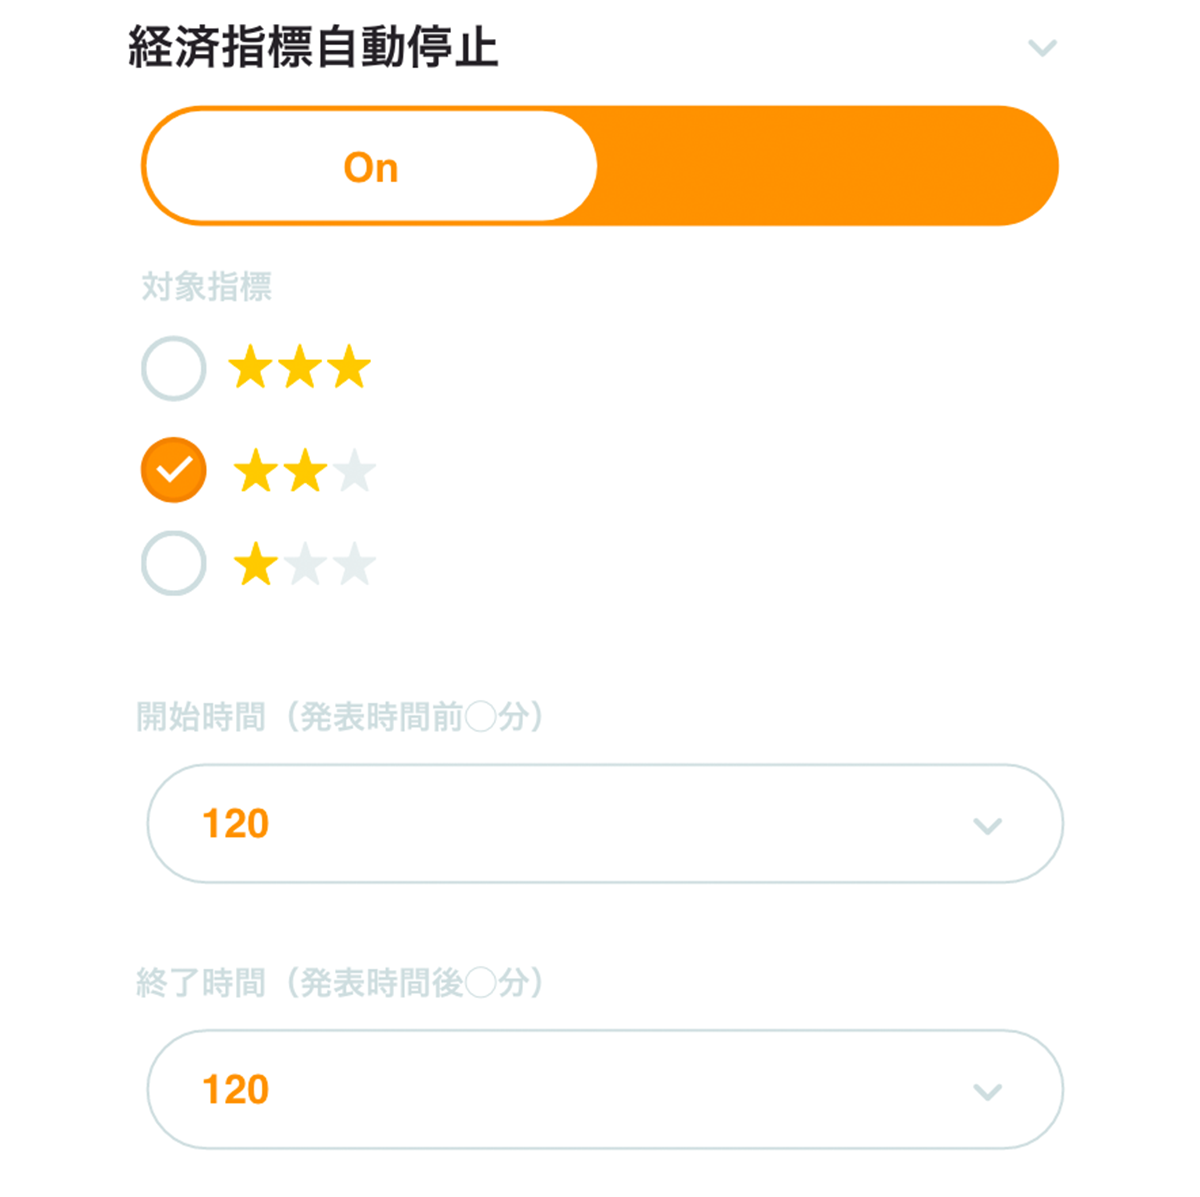
Task: Open the 終了時間 dropdown showing 120
Action: [x=605, y=1090]
